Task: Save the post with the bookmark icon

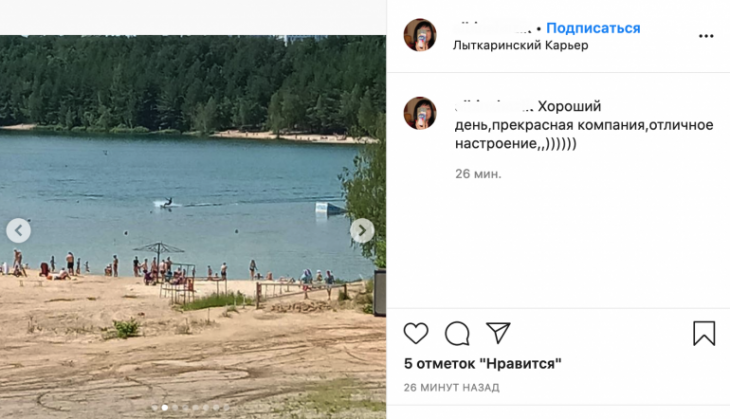Action: tap(704, 333)
